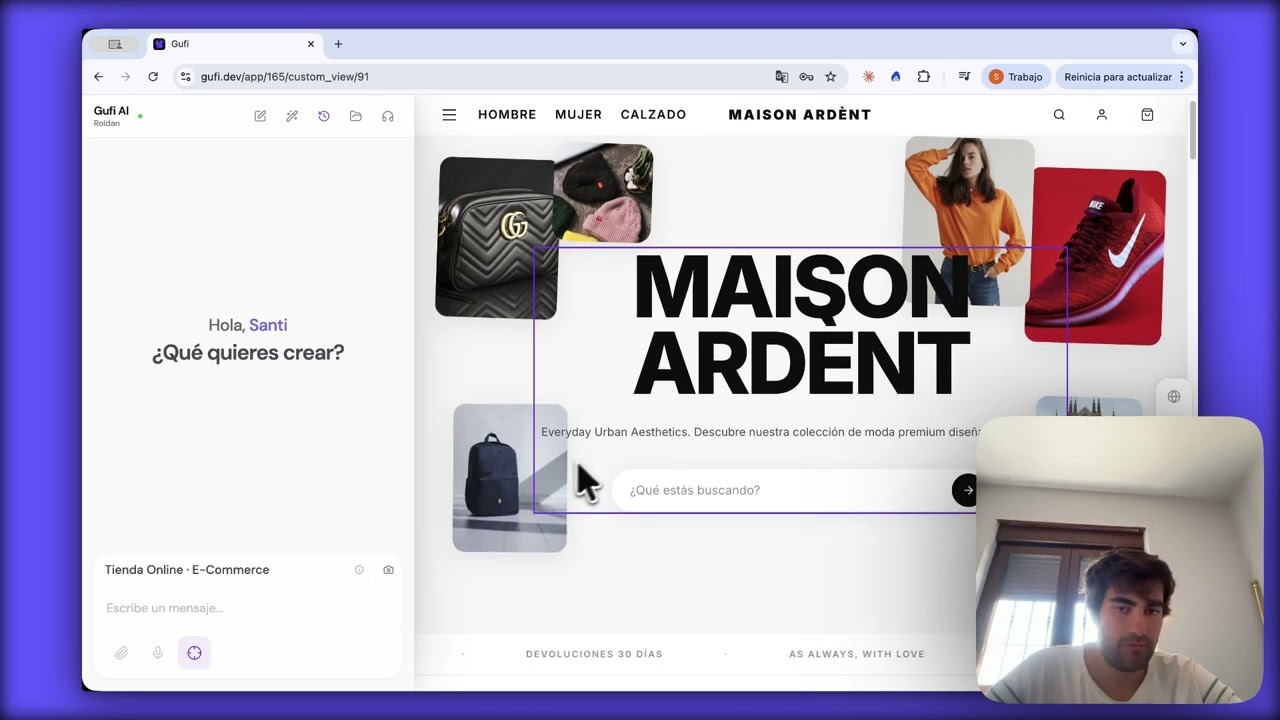Viewport: 1280px width, 720px height.
Task: Open the magic wand tool in Gufi AI
Action: coord(292,116)
